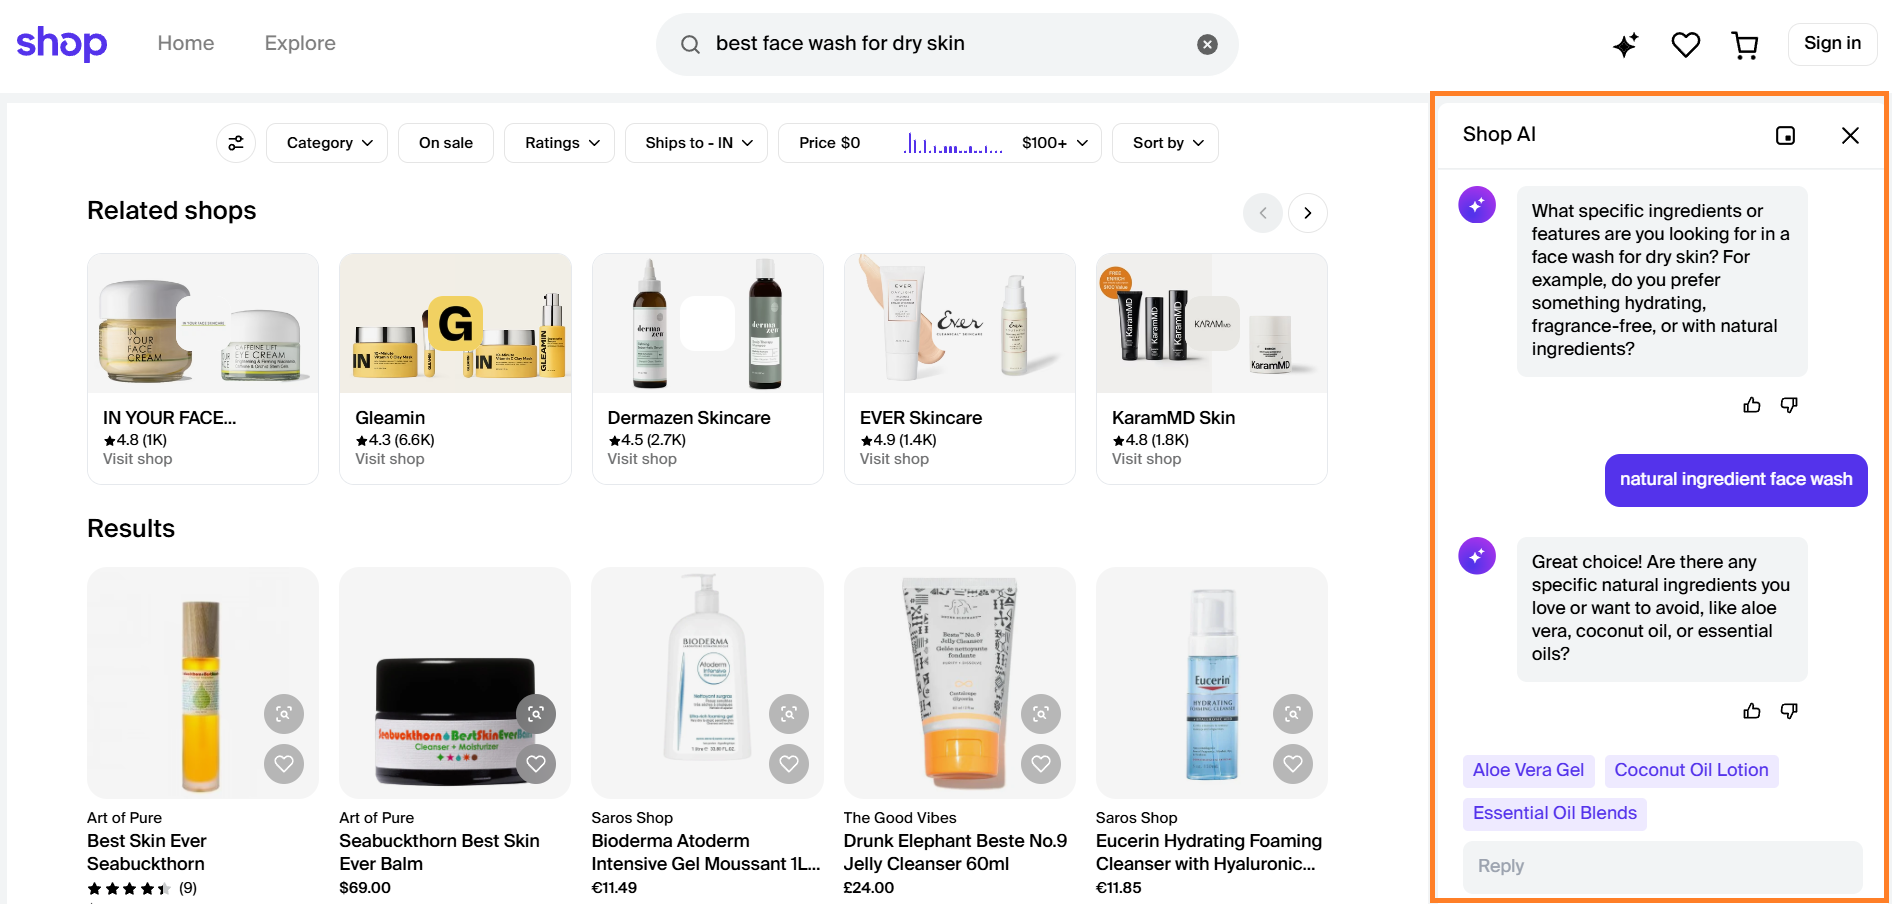Image resolution: width=1892 pixels, height=904 pixels.
Task: Open the shopping cart
Action: point(1745,44)
